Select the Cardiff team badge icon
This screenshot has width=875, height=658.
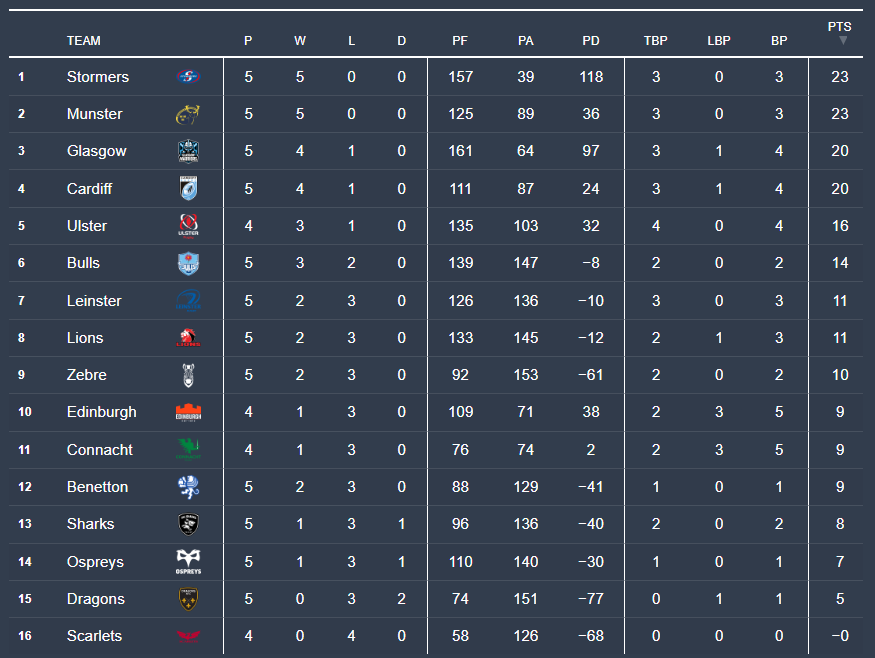click(189, 189)
